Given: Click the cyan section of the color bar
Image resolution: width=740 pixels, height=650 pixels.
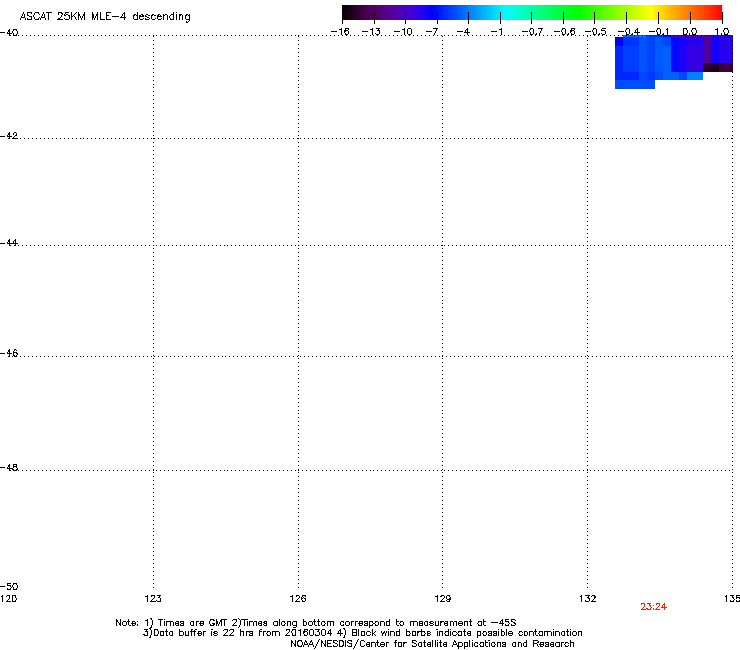Looking at the screenshot, I should pos(507,13).
